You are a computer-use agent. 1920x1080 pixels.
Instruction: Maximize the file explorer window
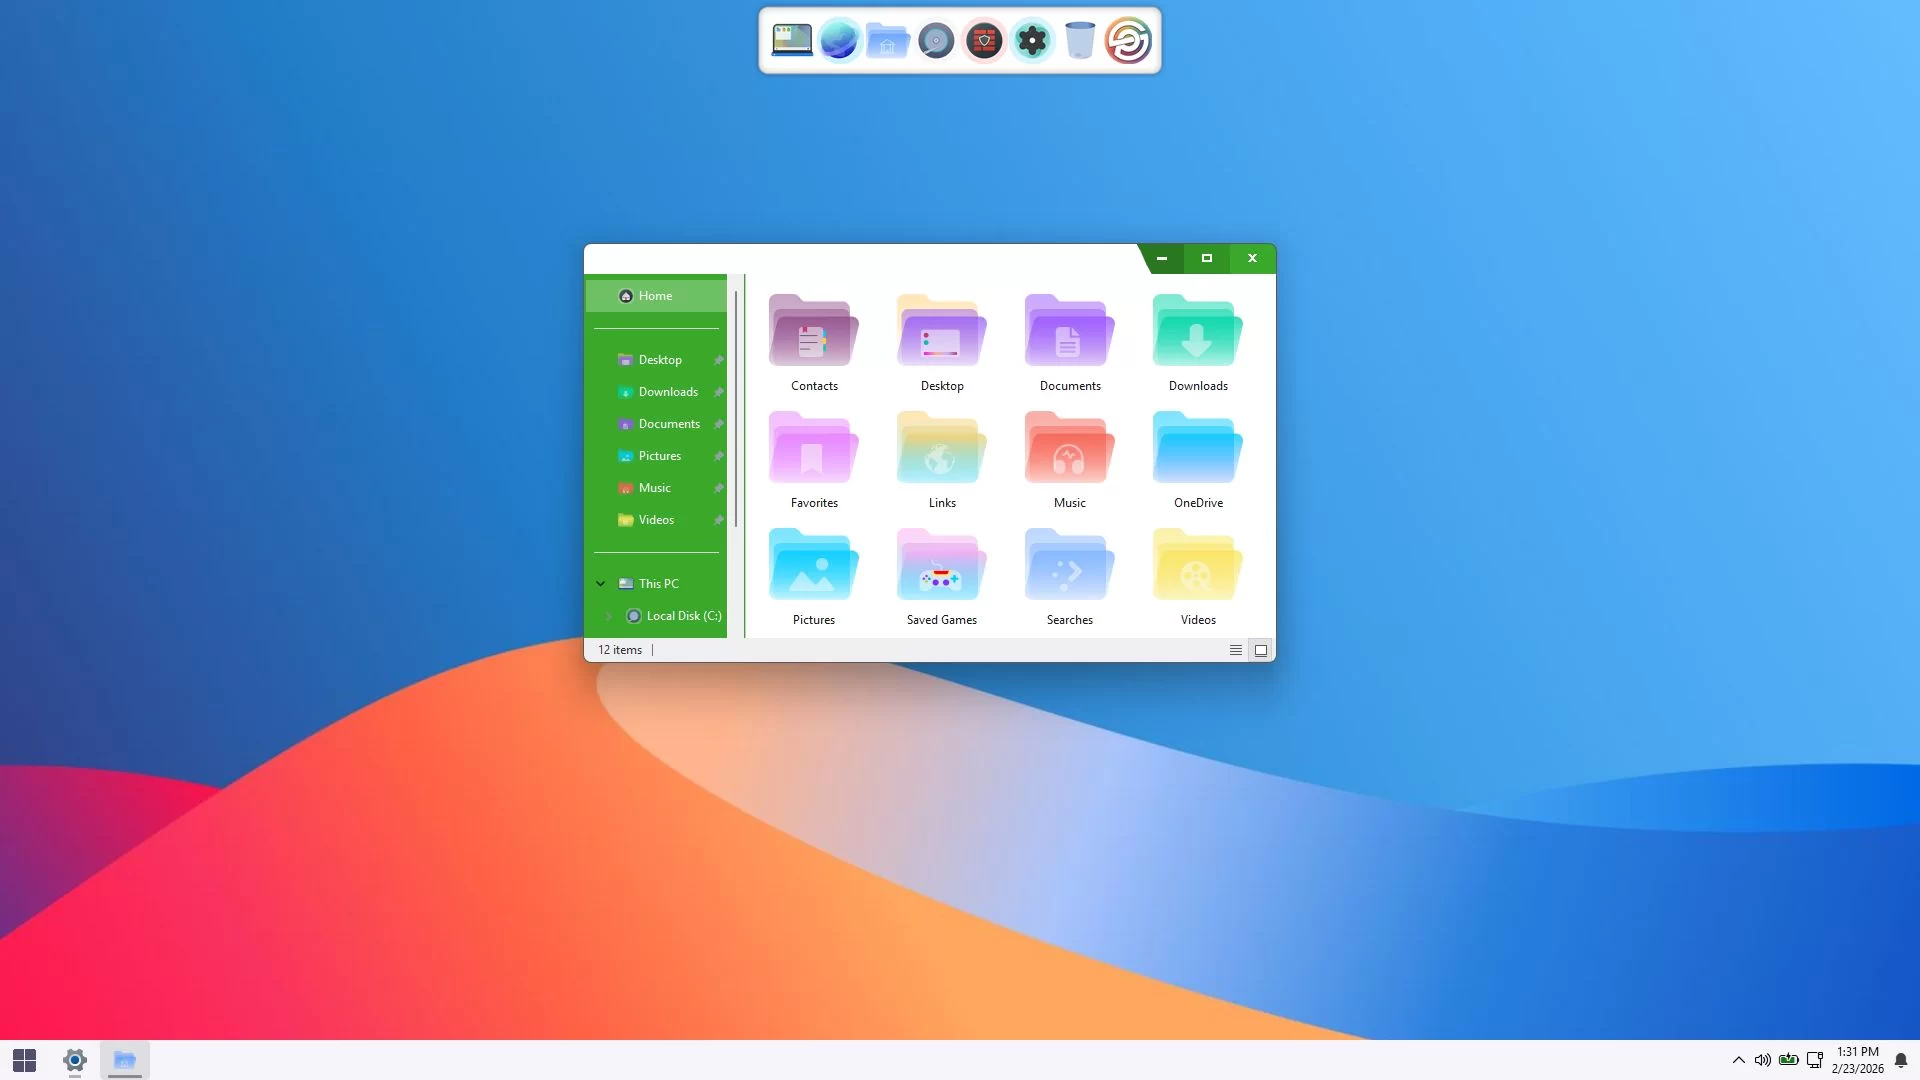1207,258
